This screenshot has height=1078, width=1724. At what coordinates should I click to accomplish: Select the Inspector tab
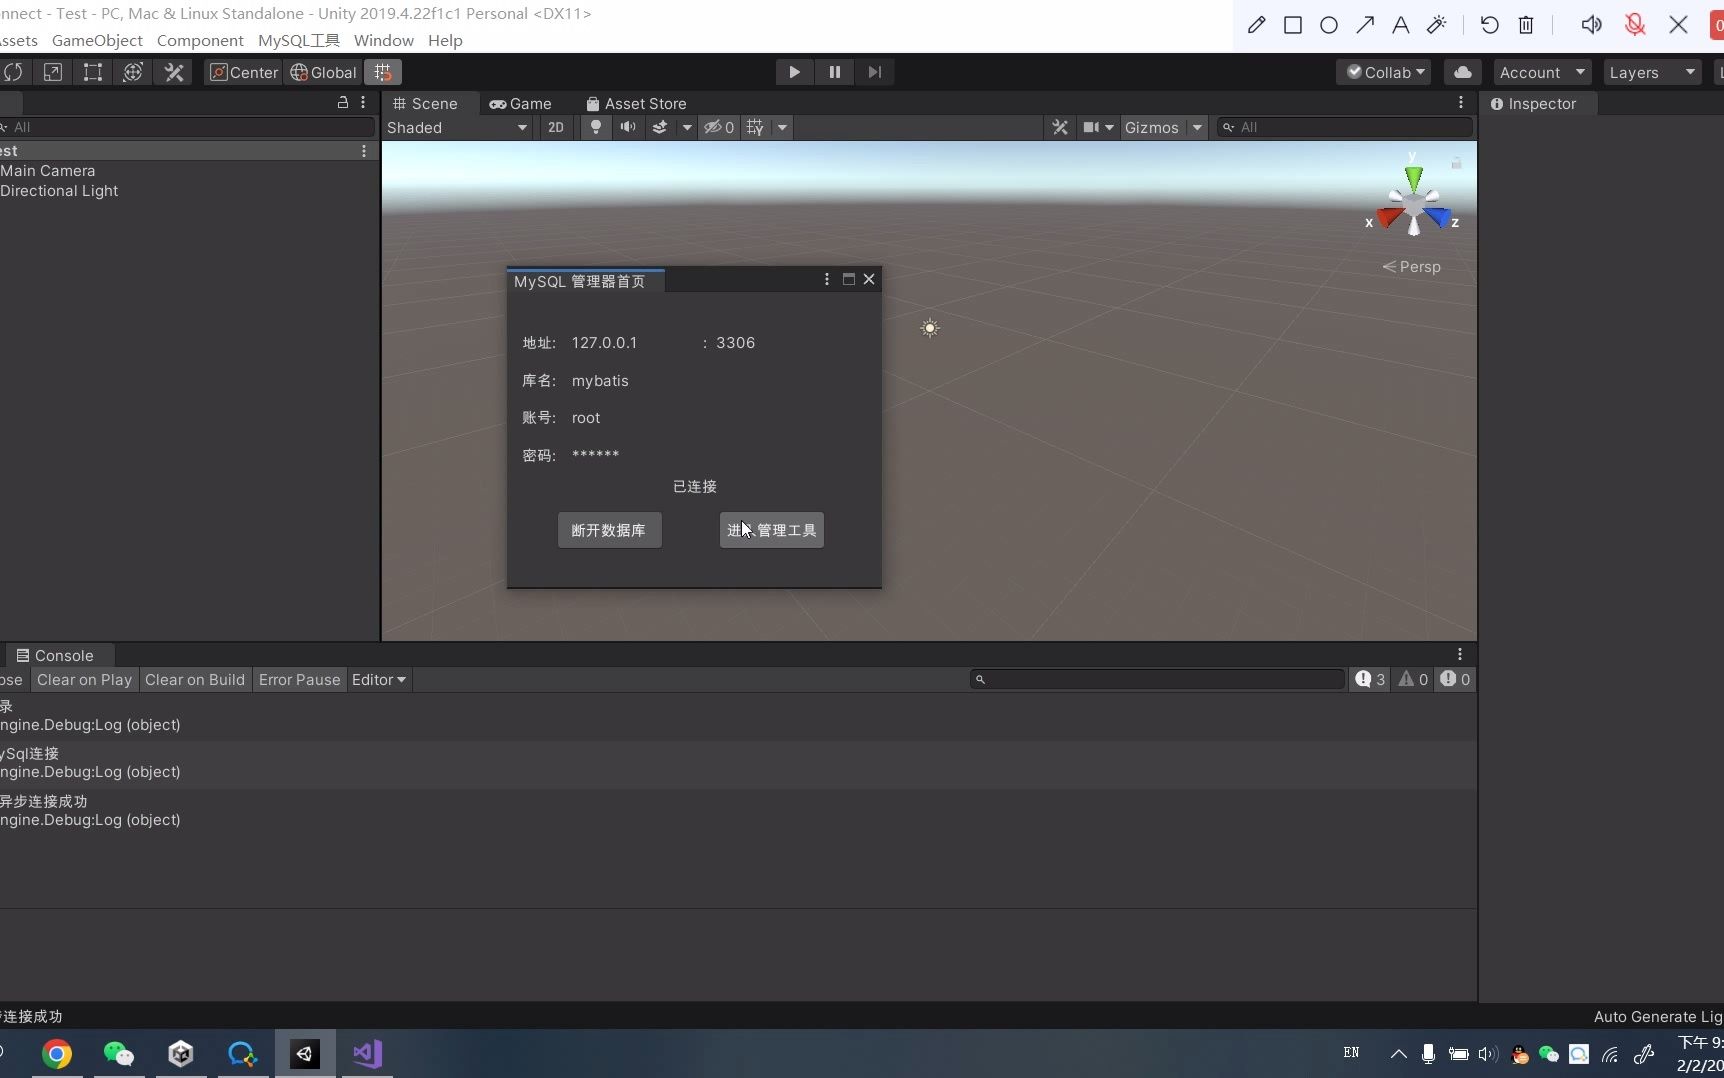coord(1534,103)
